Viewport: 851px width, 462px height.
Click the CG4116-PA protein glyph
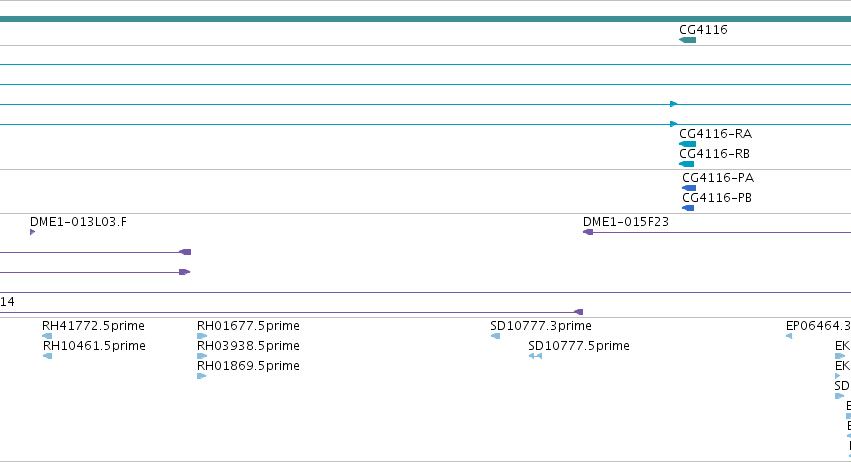[689, 188]
